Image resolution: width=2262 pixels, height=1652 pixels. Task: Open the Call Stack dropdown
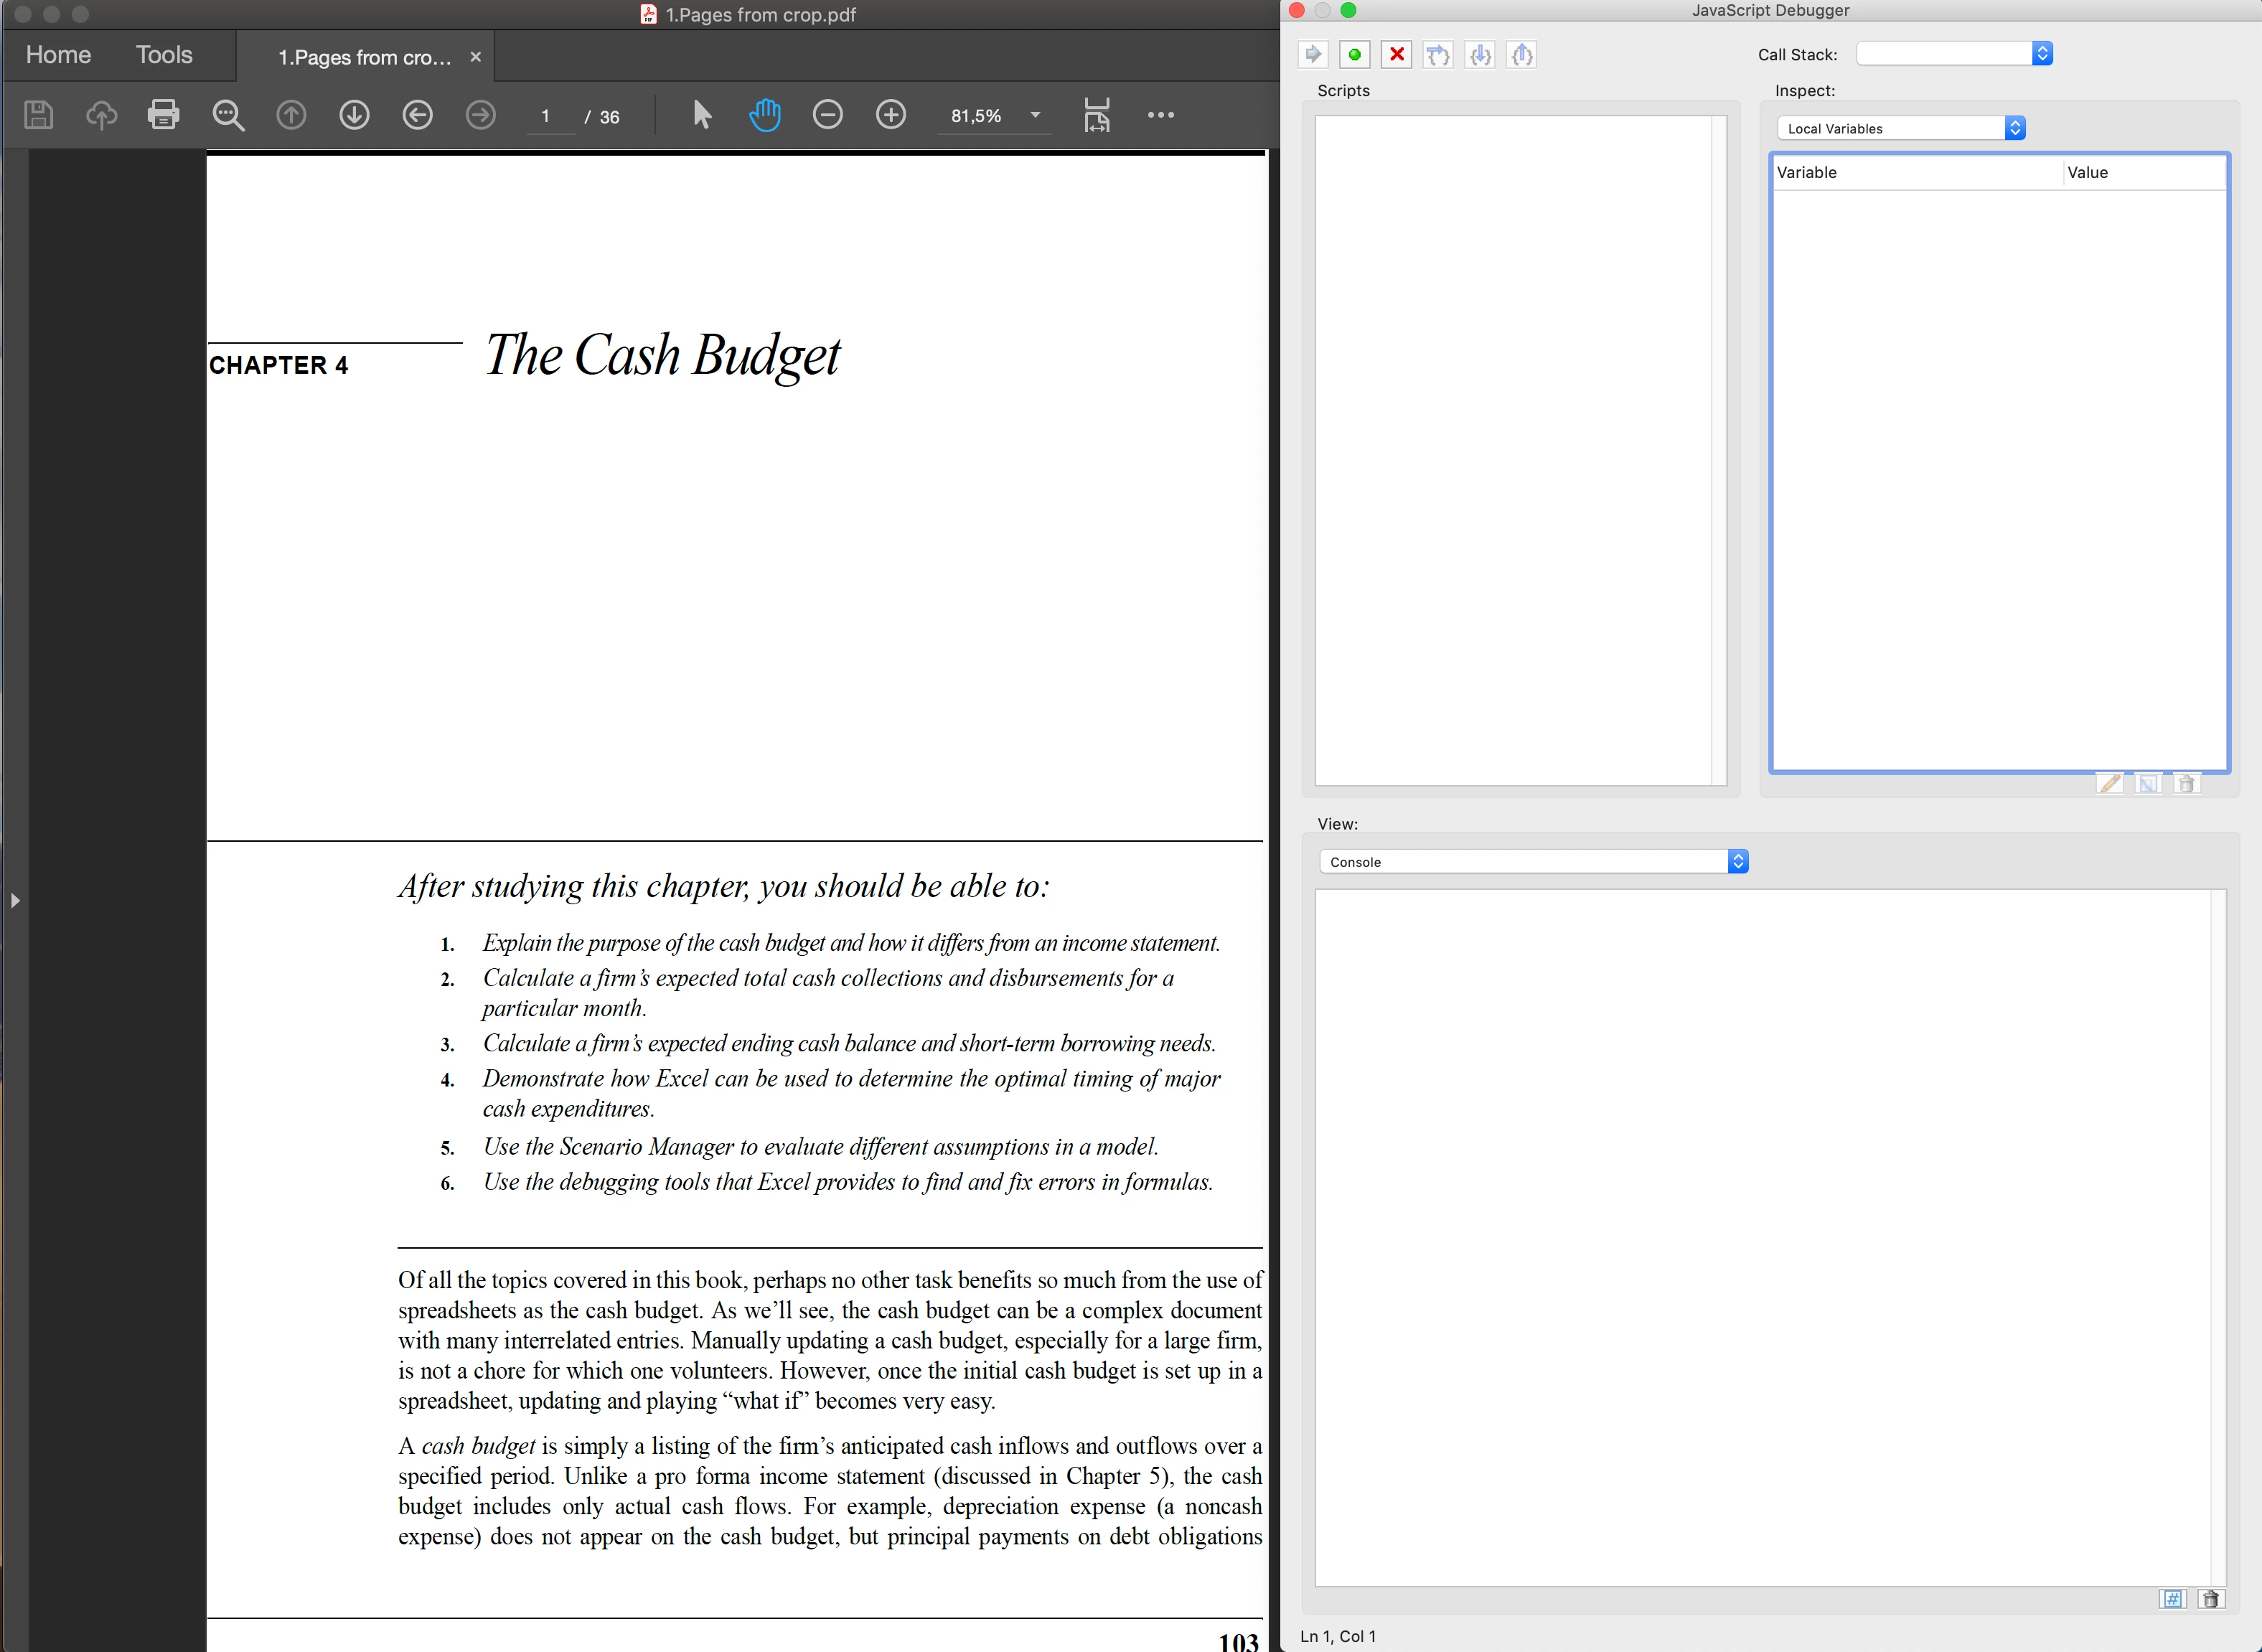coord(2042,54)
